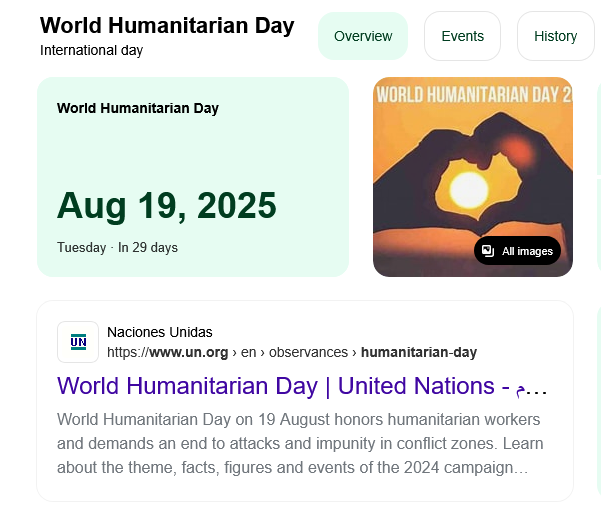Click the partially visible search result at right
Viewport: 601px width, 508px height.
598,400
